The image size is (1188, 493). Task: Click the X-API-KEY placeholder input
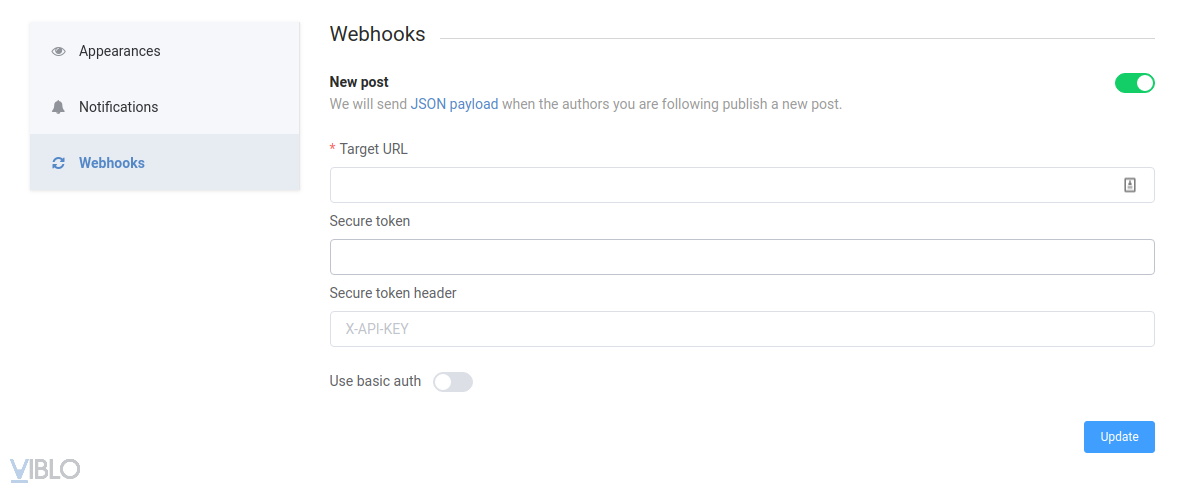[x=742, y=329]
